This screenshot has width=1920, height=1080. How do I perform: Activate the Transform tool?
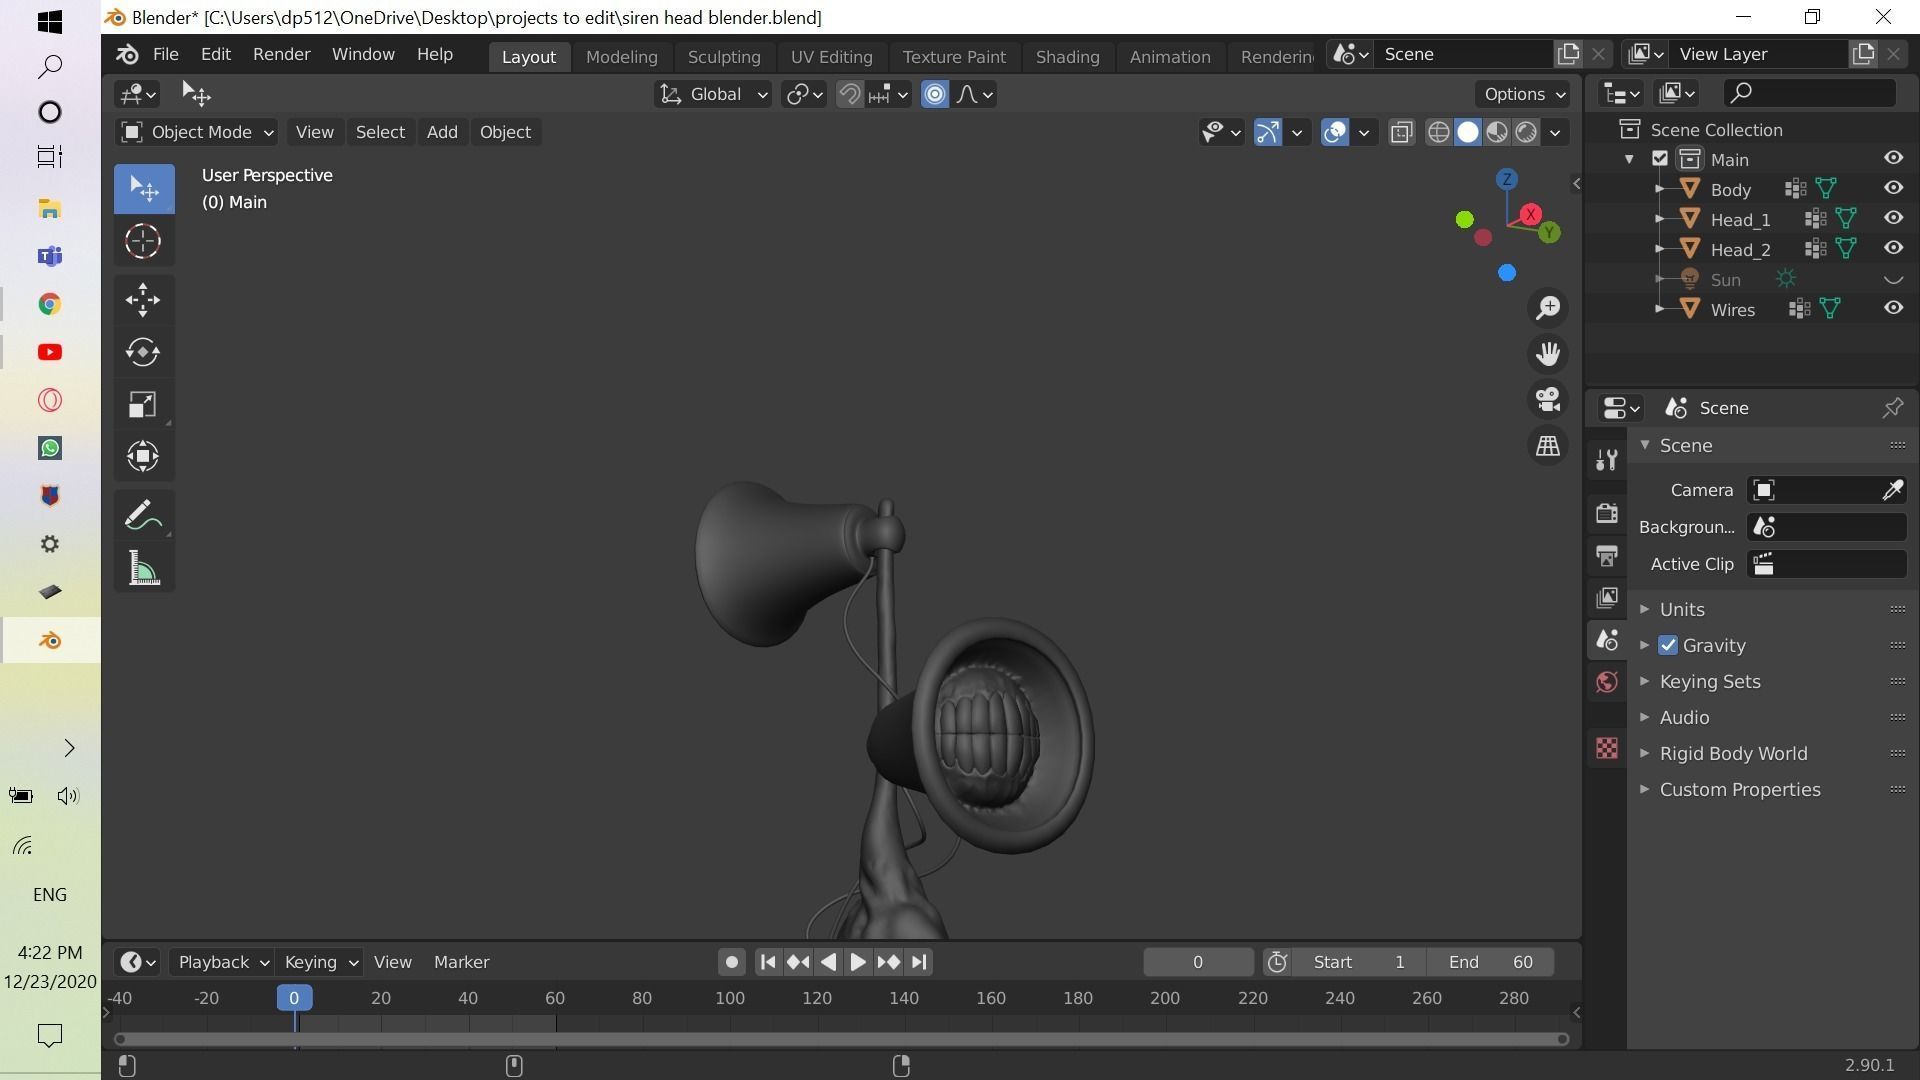tap(144, 456)
